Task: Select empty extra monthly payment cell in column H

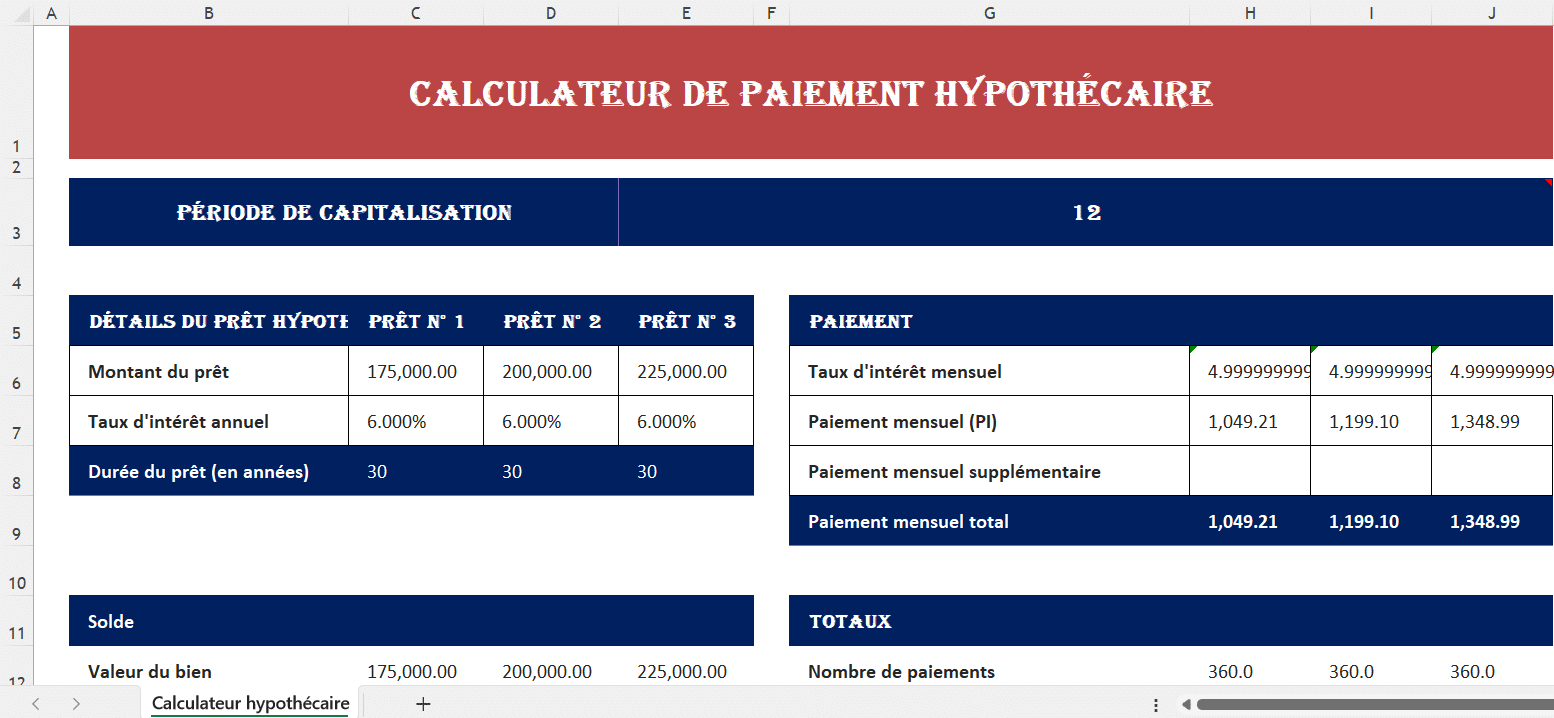Action: click(x=1249, y=472)
